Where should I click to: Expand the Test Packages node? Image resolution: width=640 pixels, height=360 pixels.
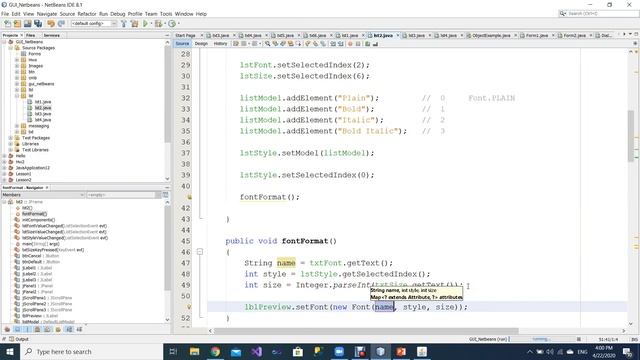pyautogui.click(x=11, y=138)
